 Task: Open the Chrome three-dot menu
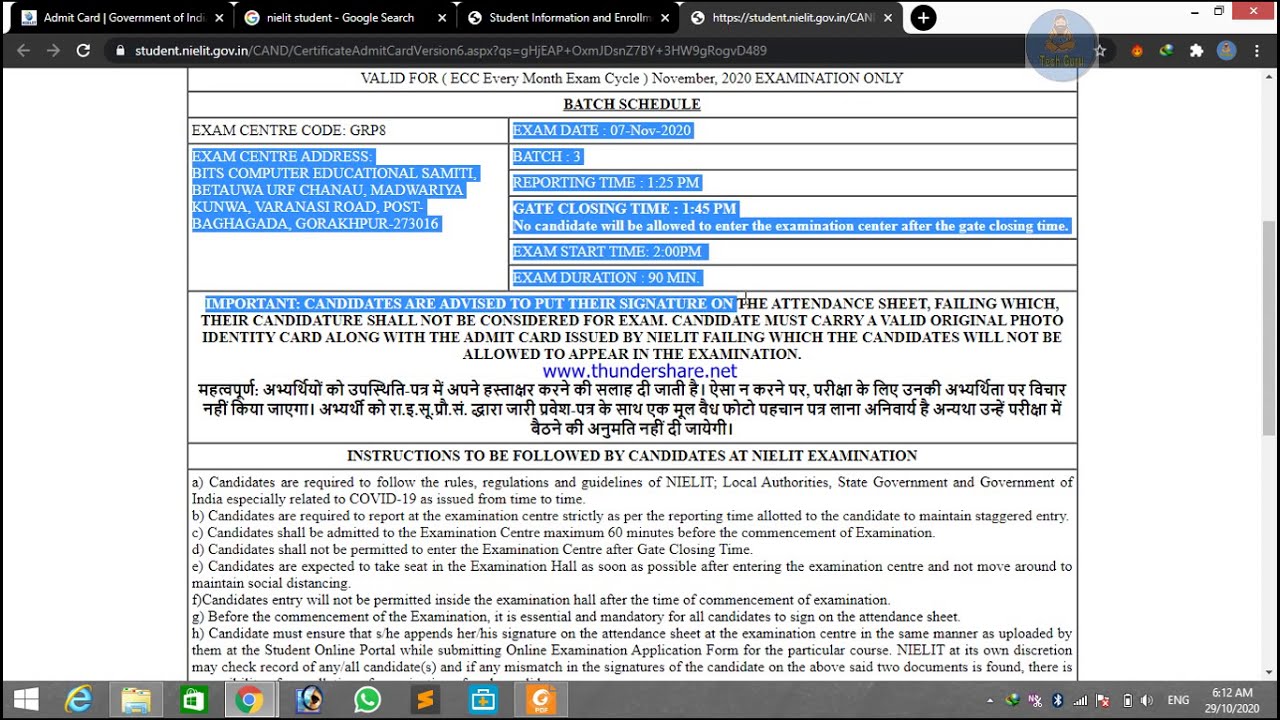click(1257, 50)
